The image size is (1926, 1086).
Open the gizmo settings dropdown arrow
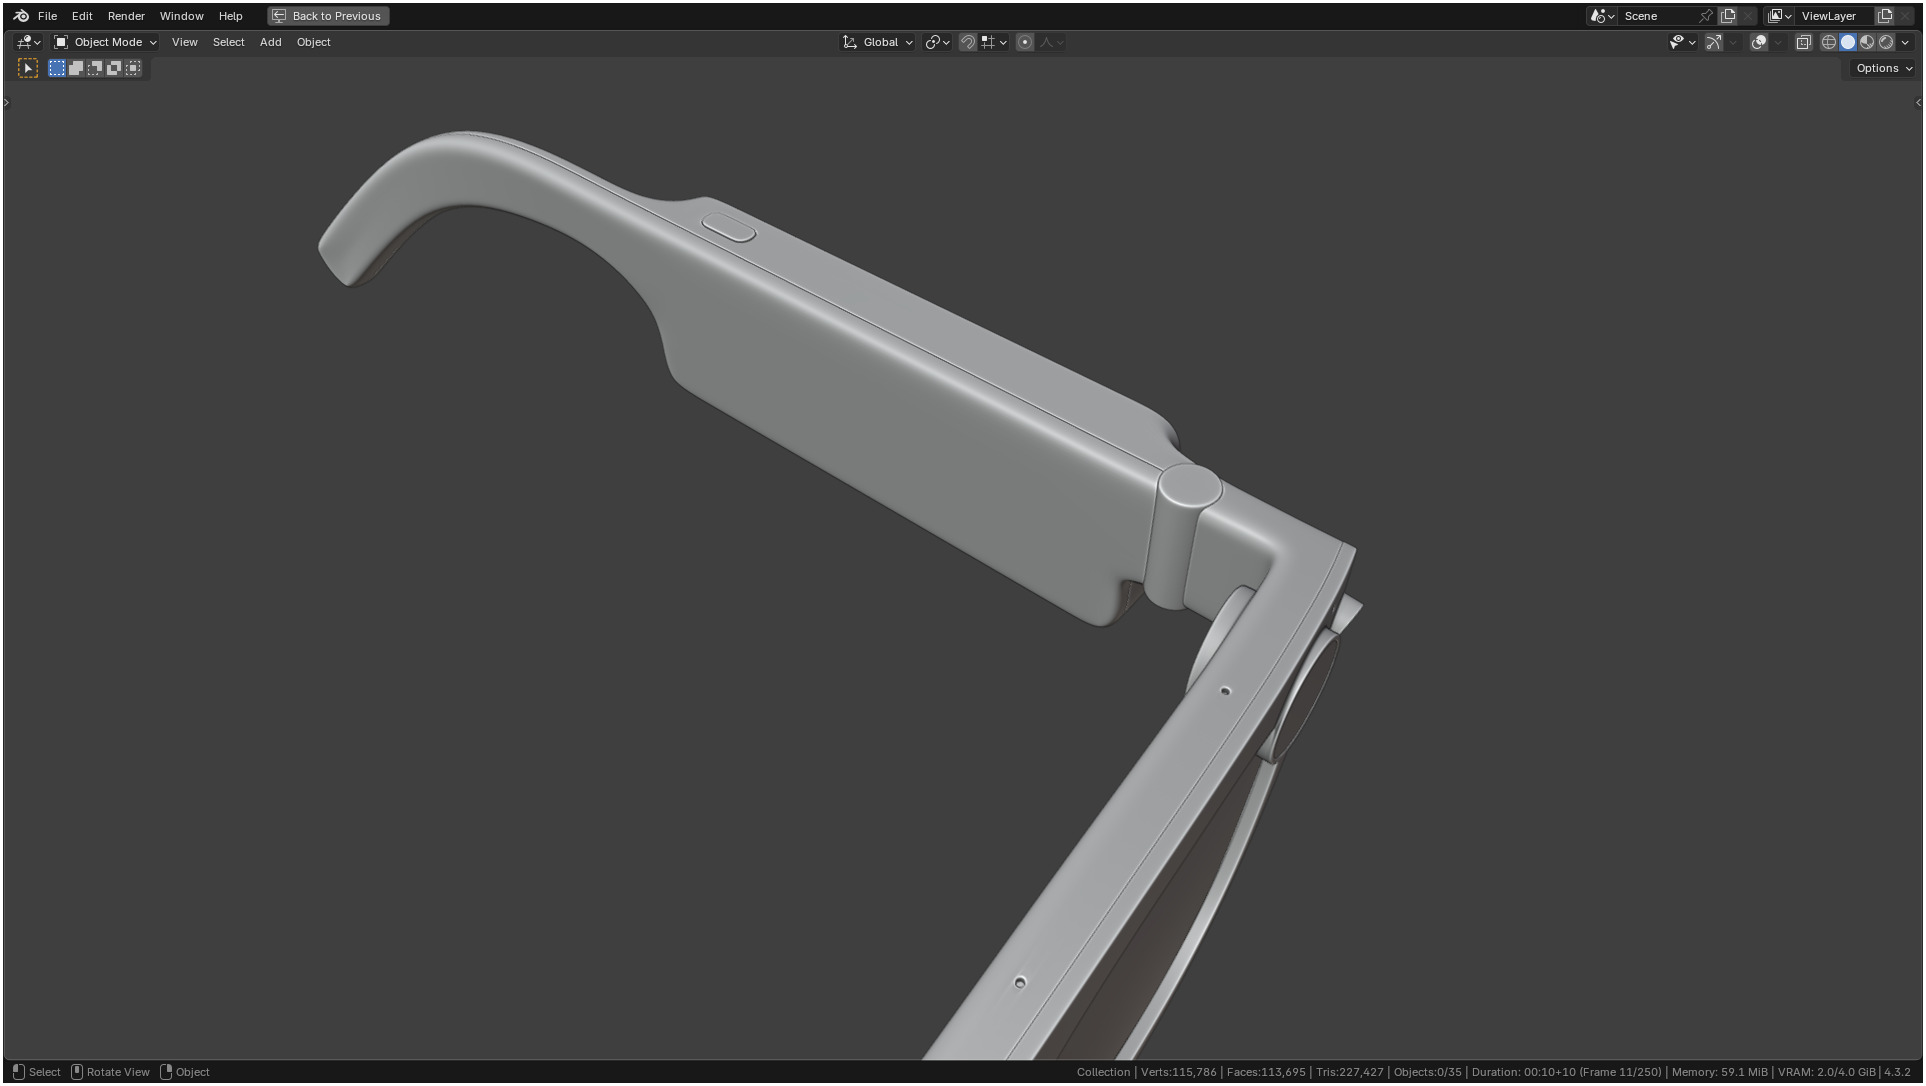tap(1733, 42)
